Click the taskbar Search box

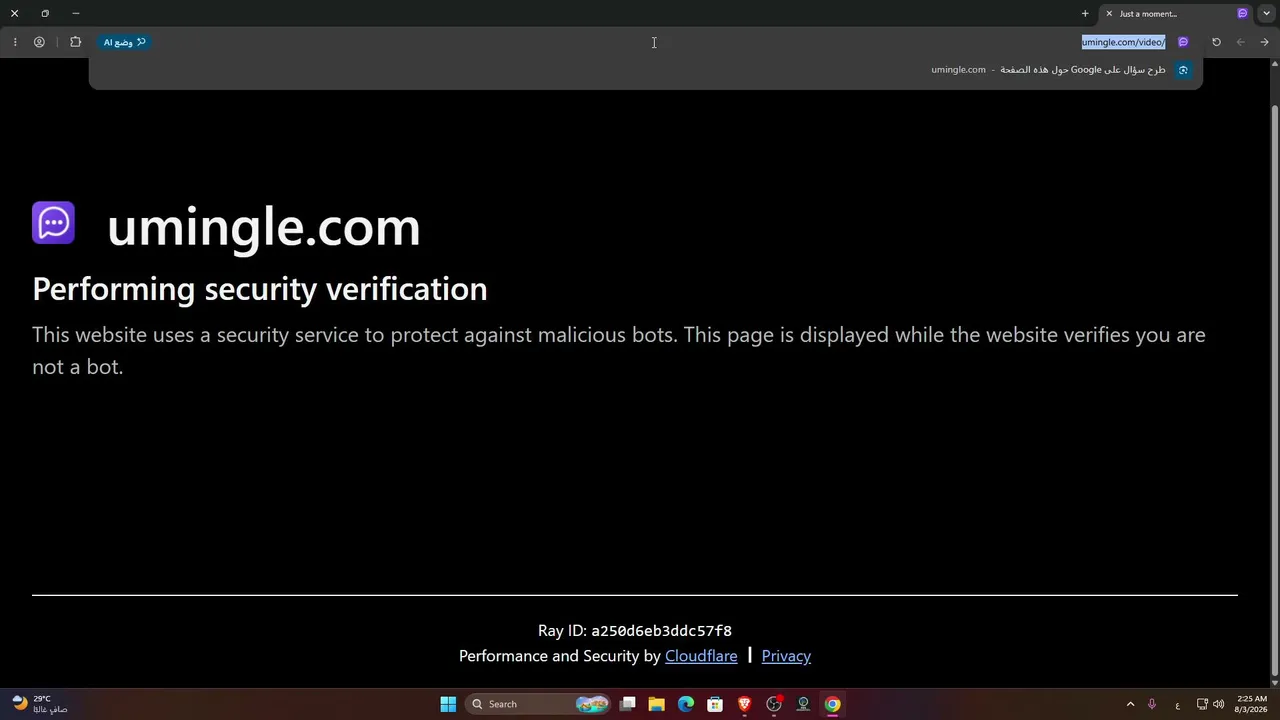click(x=539, y=704)
